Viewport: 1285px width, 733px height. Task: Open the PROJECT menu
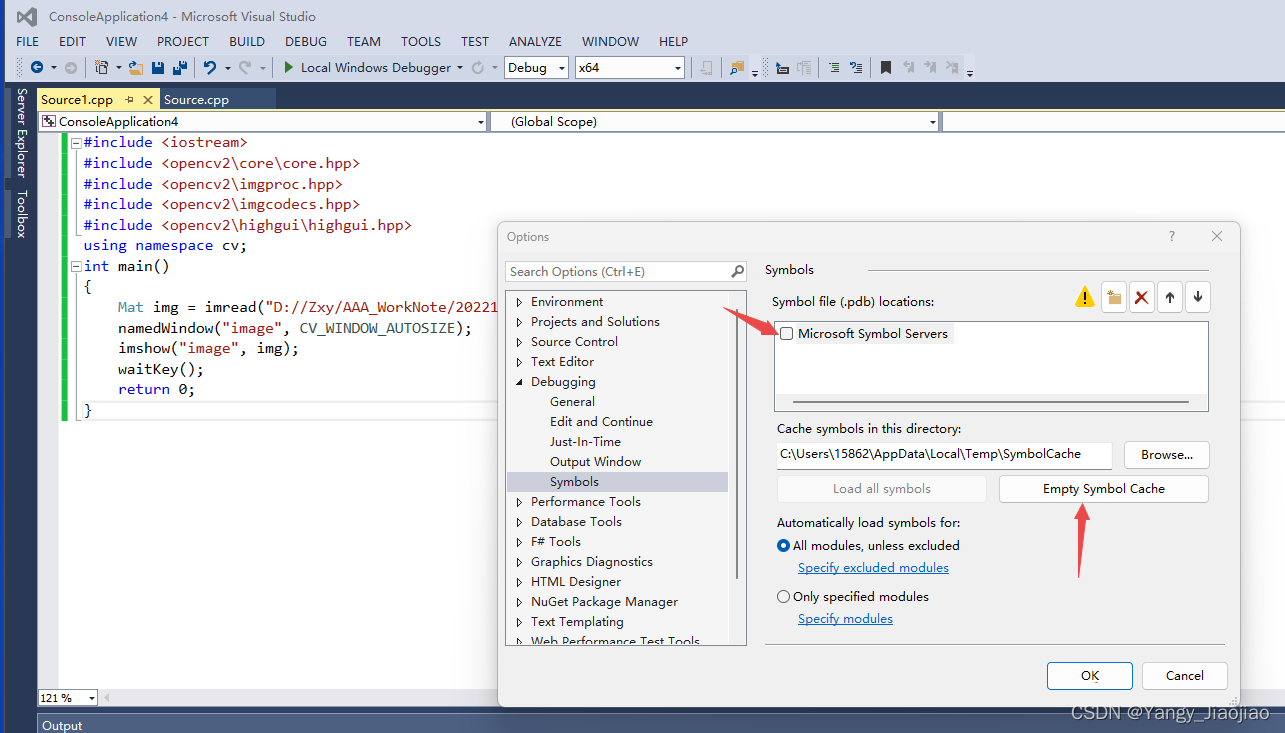point(183,41)
